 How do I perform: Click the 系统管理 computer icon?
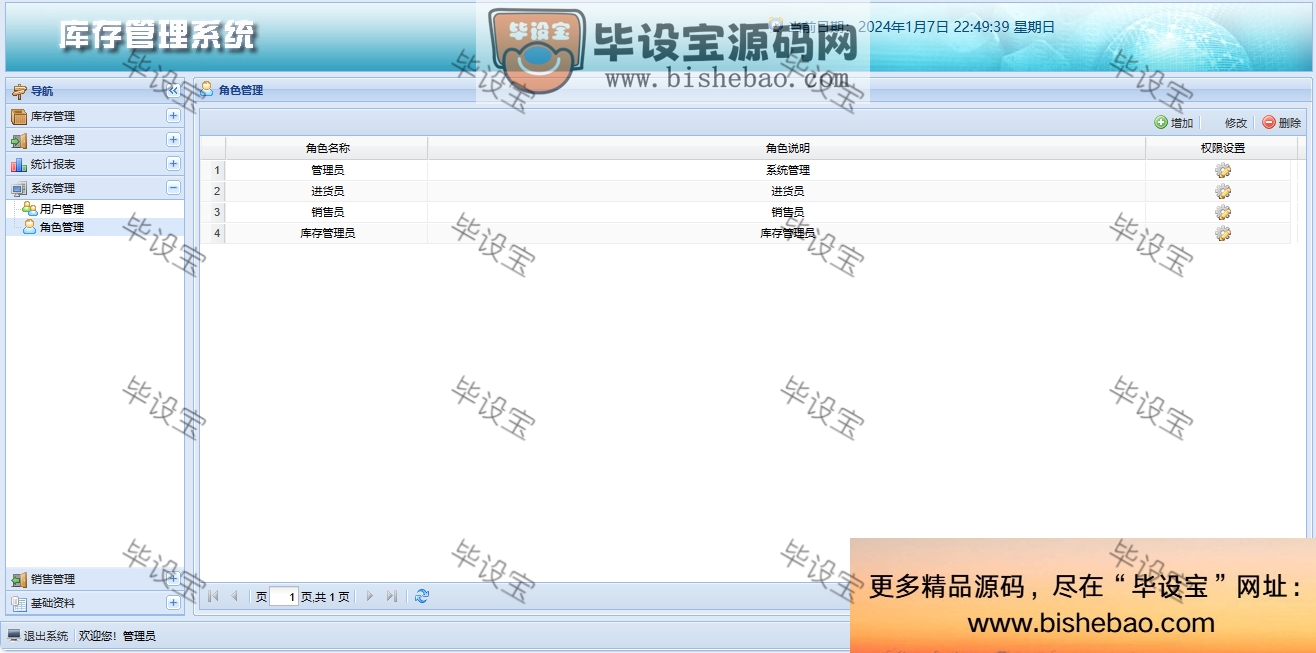19,188
